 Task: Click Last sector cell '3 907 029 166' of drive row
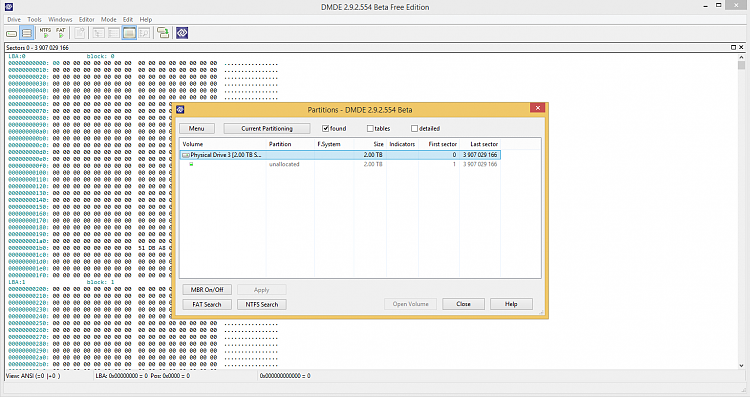point(480,155)
